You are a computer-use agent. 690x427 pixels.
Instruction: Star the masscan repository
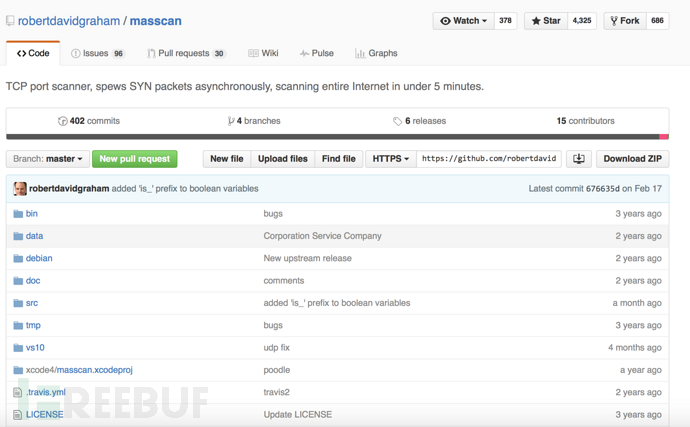[546, 21]
